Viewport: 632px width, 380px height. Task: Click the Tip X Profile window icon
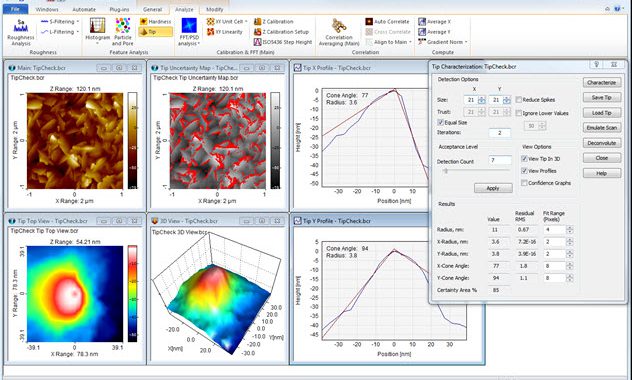pos(297,68)
